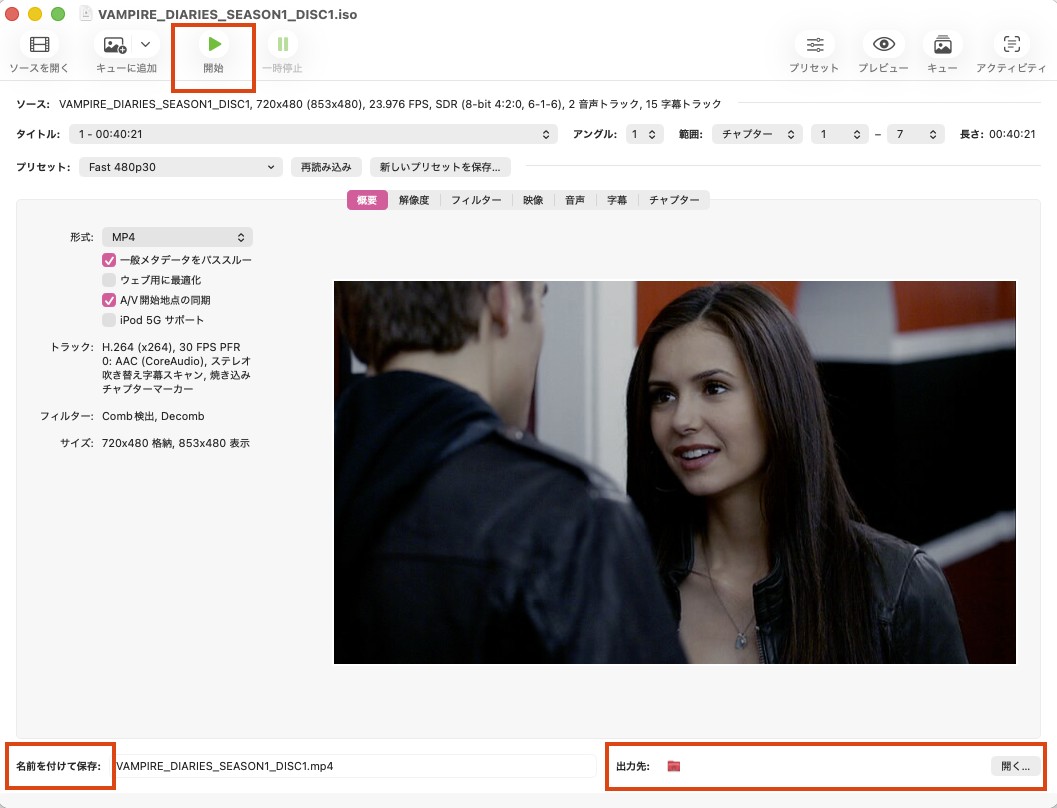Click the 吹き替え字幕スキャン, 焼き込み text
Image resolution: width=1057 pixels, height=808 pixels.
[176, 375]
